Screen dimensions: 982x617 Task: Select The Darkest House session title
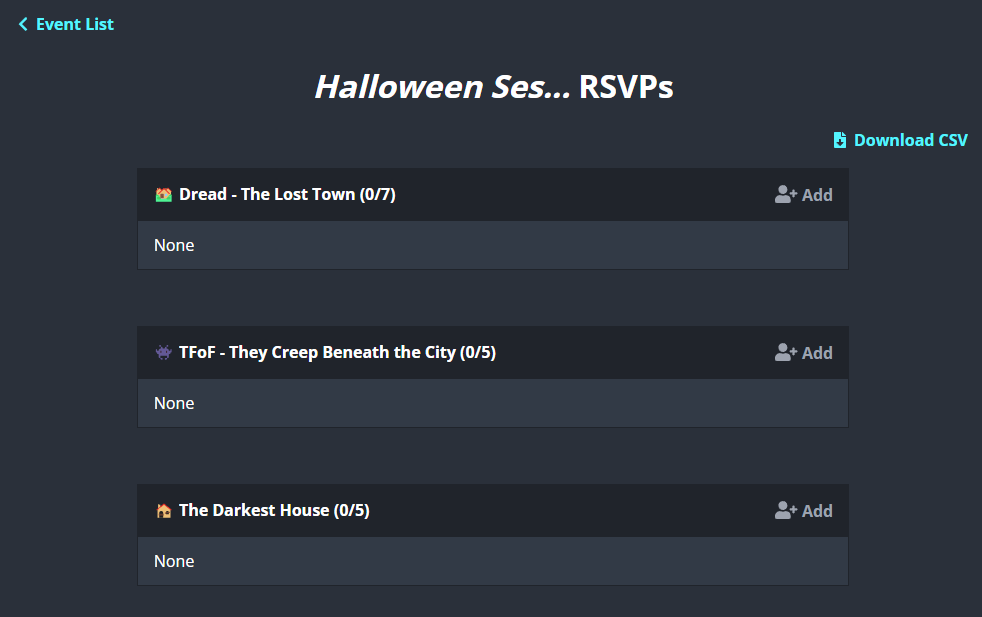pyautogui.click(x=274, y=510)
